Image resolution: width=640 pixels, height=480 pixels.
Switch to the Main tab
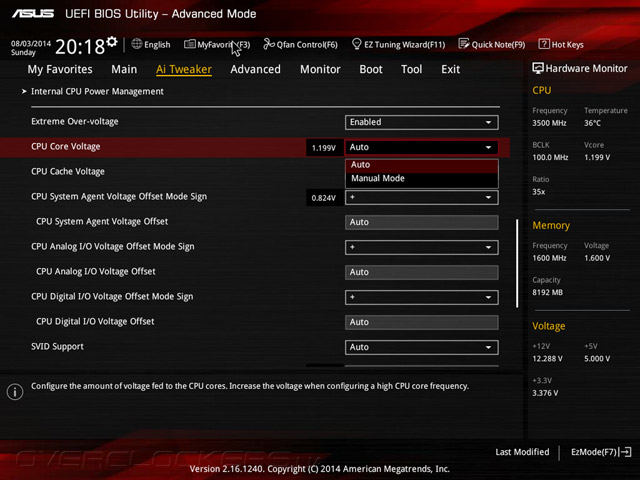pyautogui.click(x=124, y=69)
